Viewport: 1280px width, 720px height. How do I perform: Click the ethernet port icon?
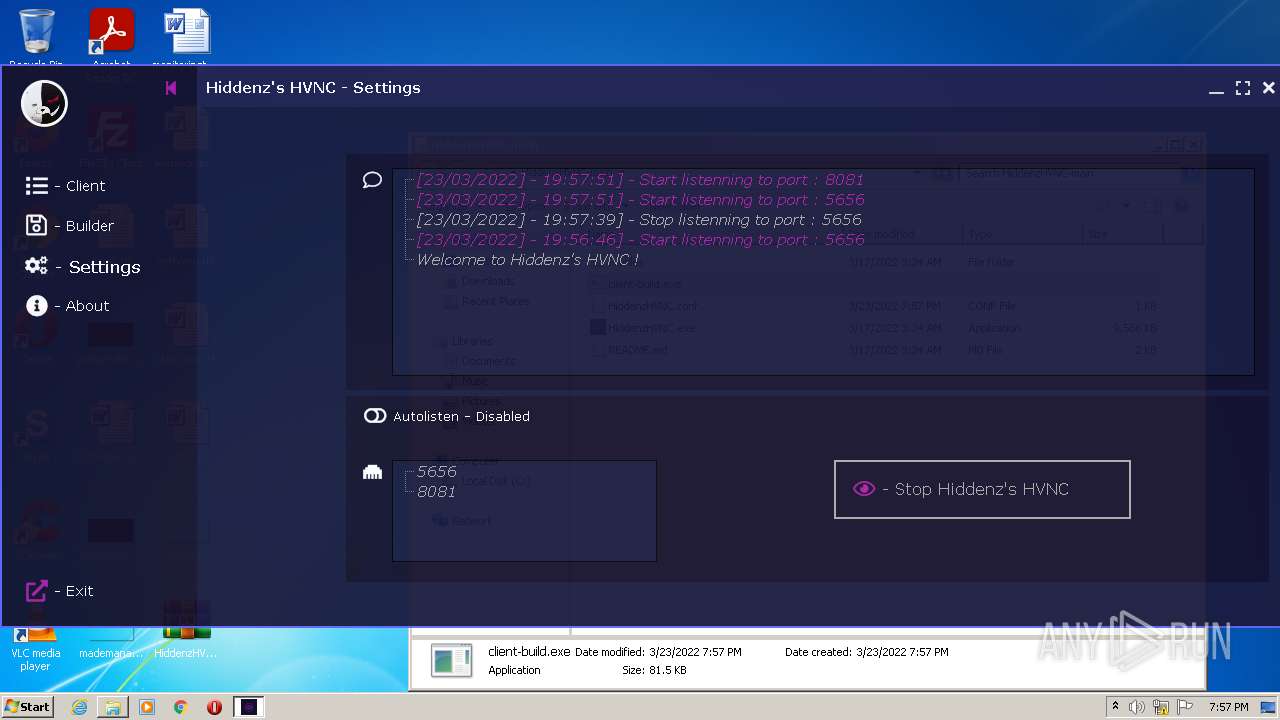point(372,472)
